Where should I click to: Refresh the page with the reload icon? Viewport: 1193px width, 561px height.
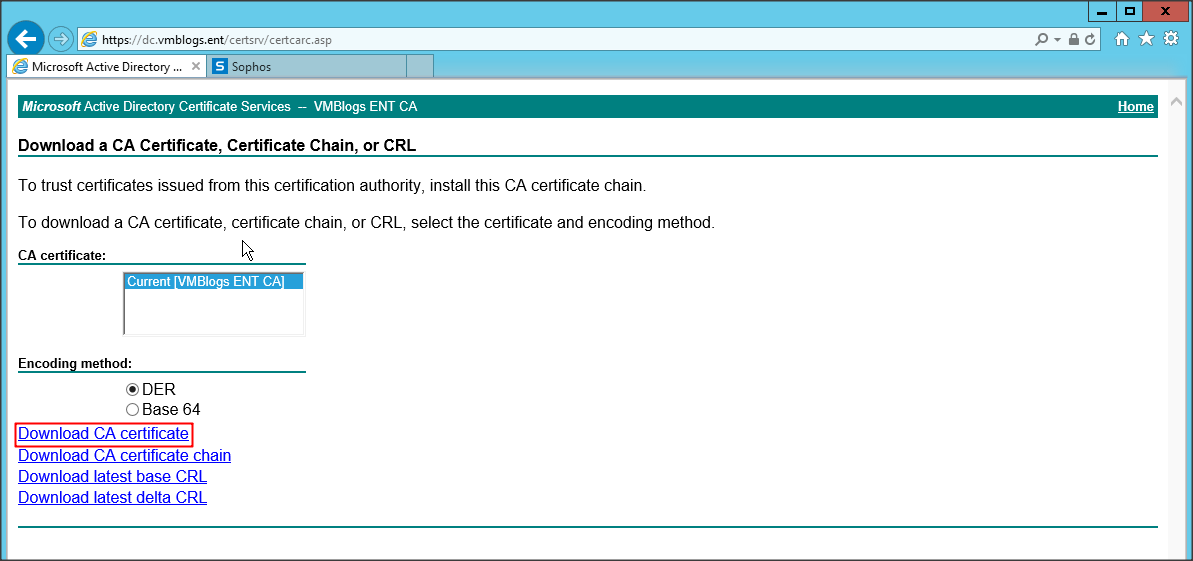tap(1090, 39)
